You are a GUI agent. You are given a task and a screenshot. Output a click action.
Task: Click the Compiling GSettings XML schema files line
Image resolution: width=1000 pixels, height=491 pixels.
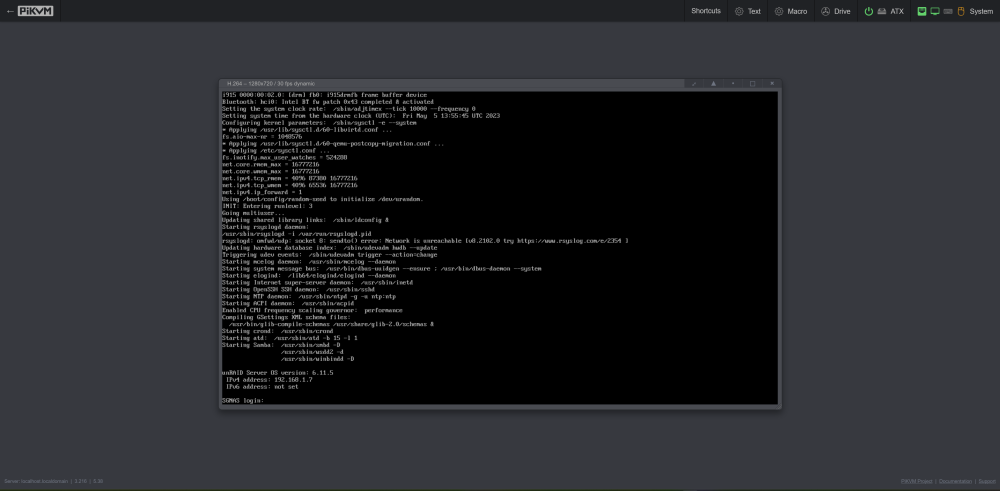(x=286, y=317)
